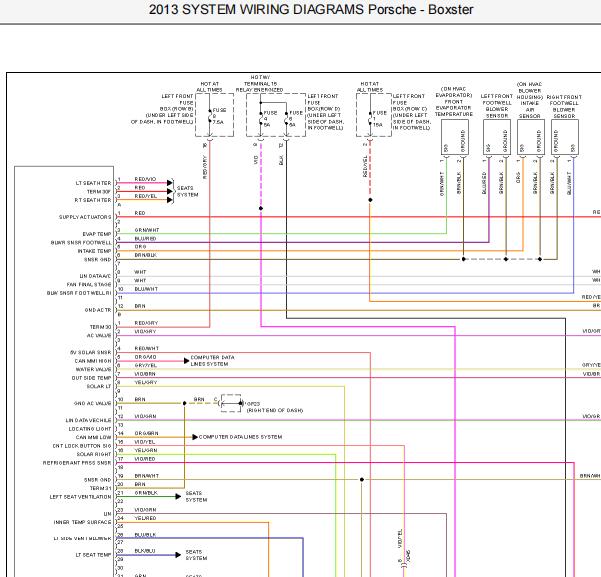Select the RT SEAT HTER pin label
Viewport: 601px width, 577px height.
point(93,200)
